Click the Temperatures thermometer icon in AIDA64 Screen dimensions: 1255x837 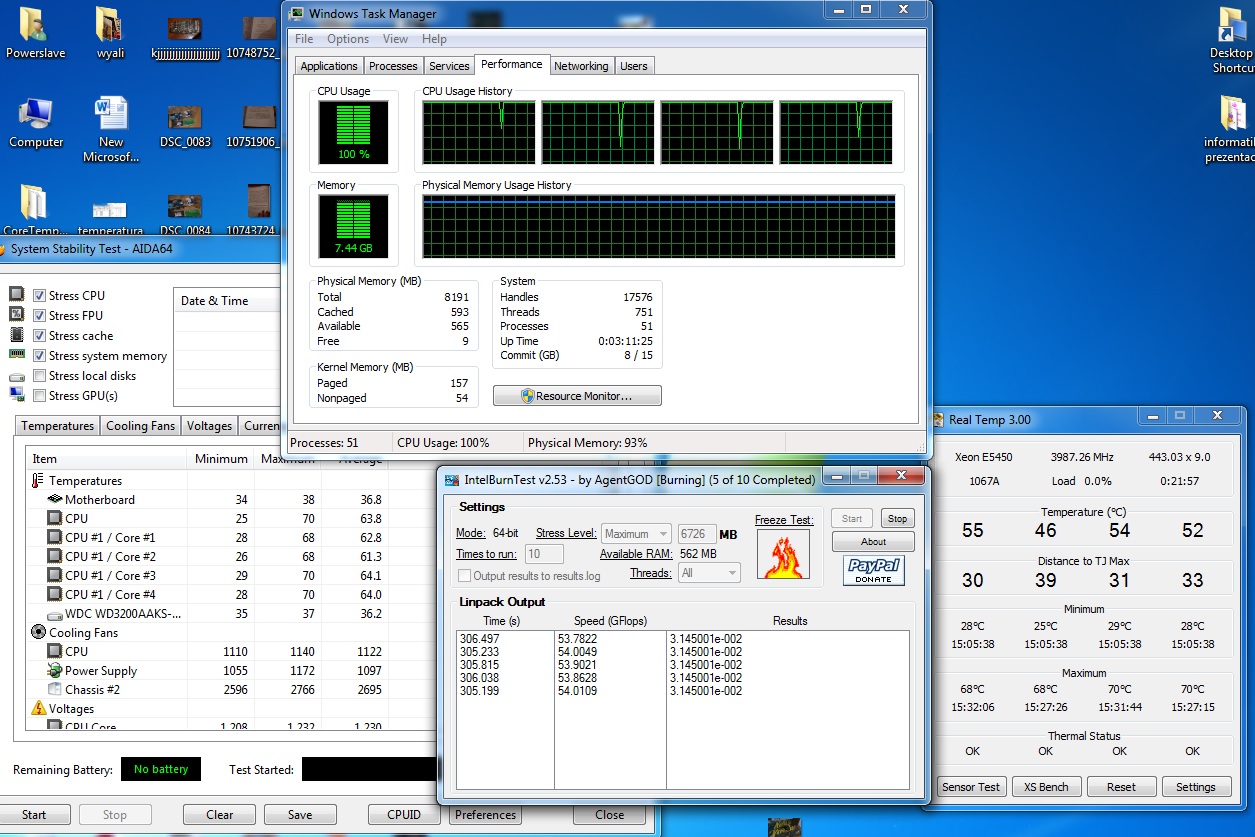(38, 481)
